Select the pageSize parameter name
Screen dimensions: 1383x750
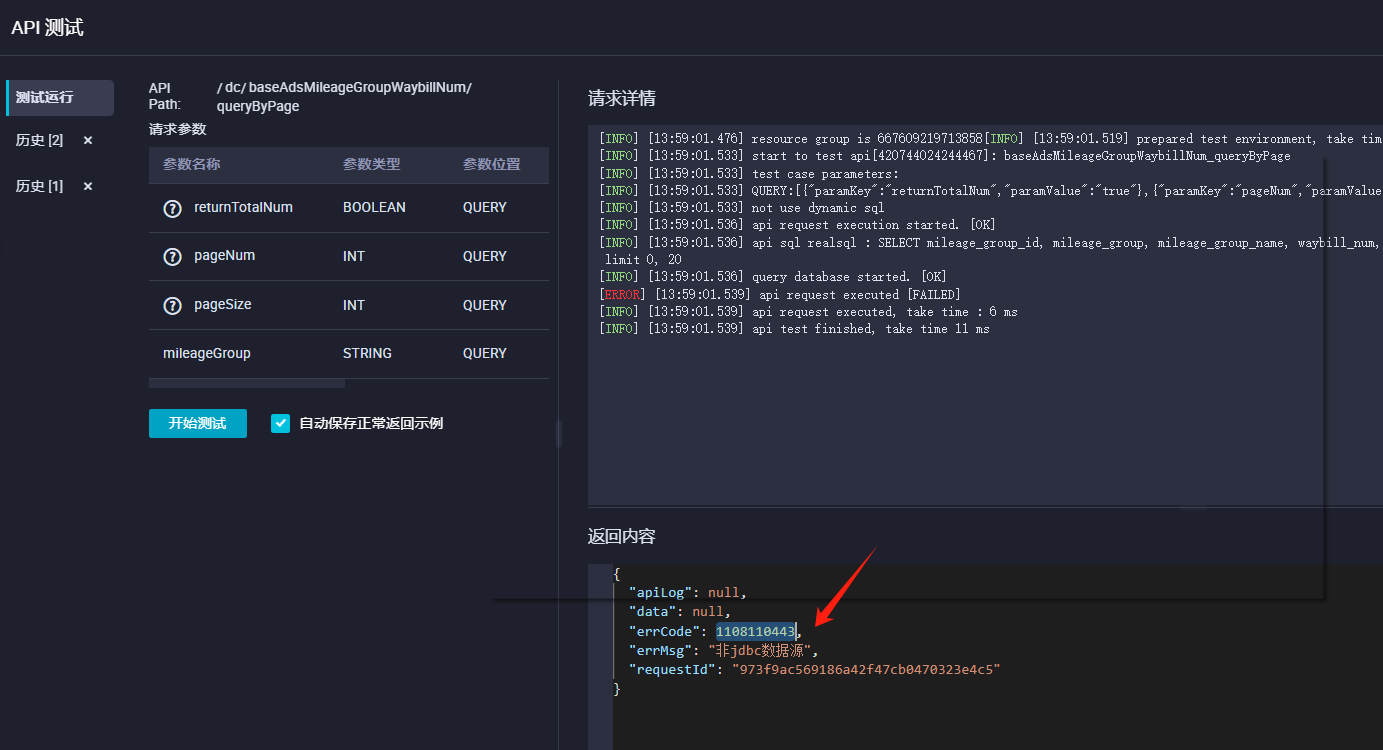[x=223, y=305]
